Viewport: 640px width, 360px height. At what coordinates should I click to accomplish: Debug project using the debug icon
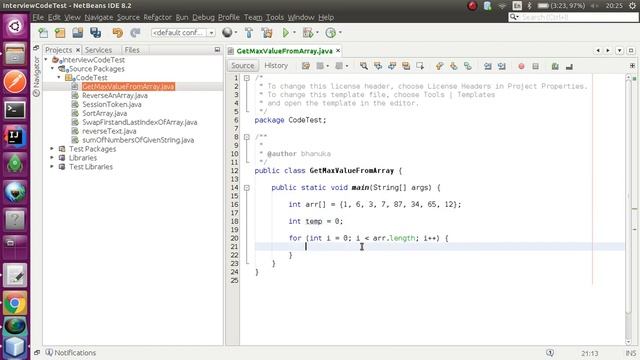pyautogui.click(x=308, y=33)
